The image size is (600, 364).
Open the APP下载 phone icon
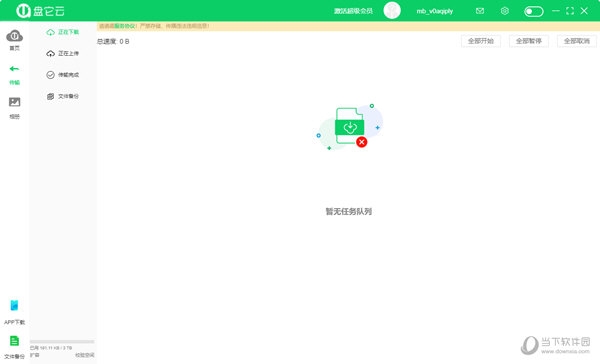pyautogui.click(x=15, y=305)
